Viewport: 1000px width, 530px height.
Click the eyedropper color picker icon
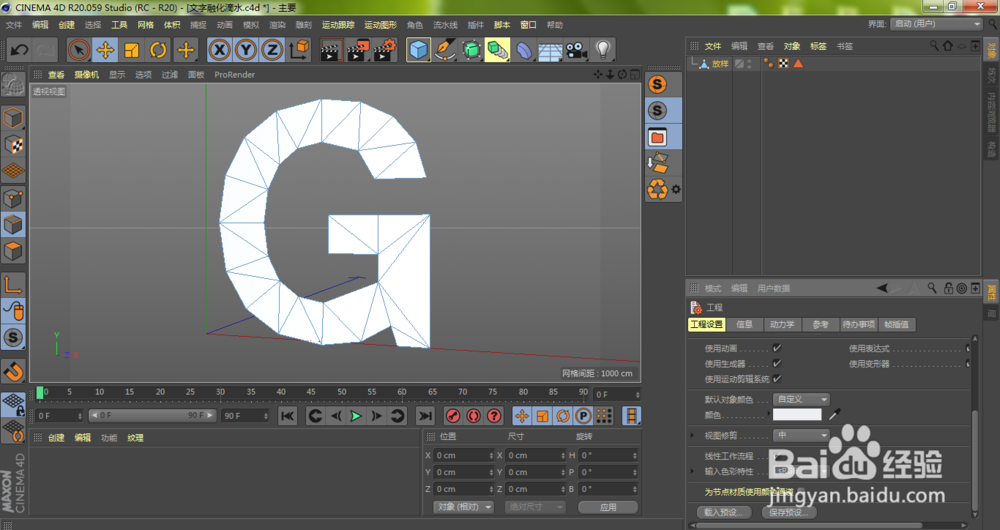click(x=836, y=414)
